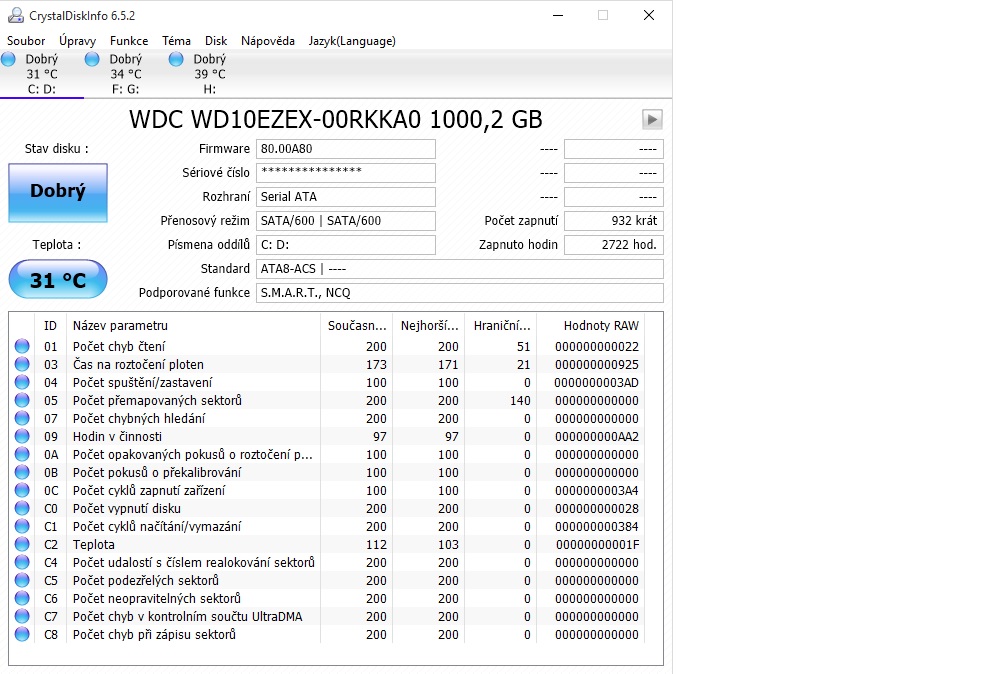1008x674 pixels.
Task: Select the Hodin v činnosti parameter name
Action: pos(117,436)
